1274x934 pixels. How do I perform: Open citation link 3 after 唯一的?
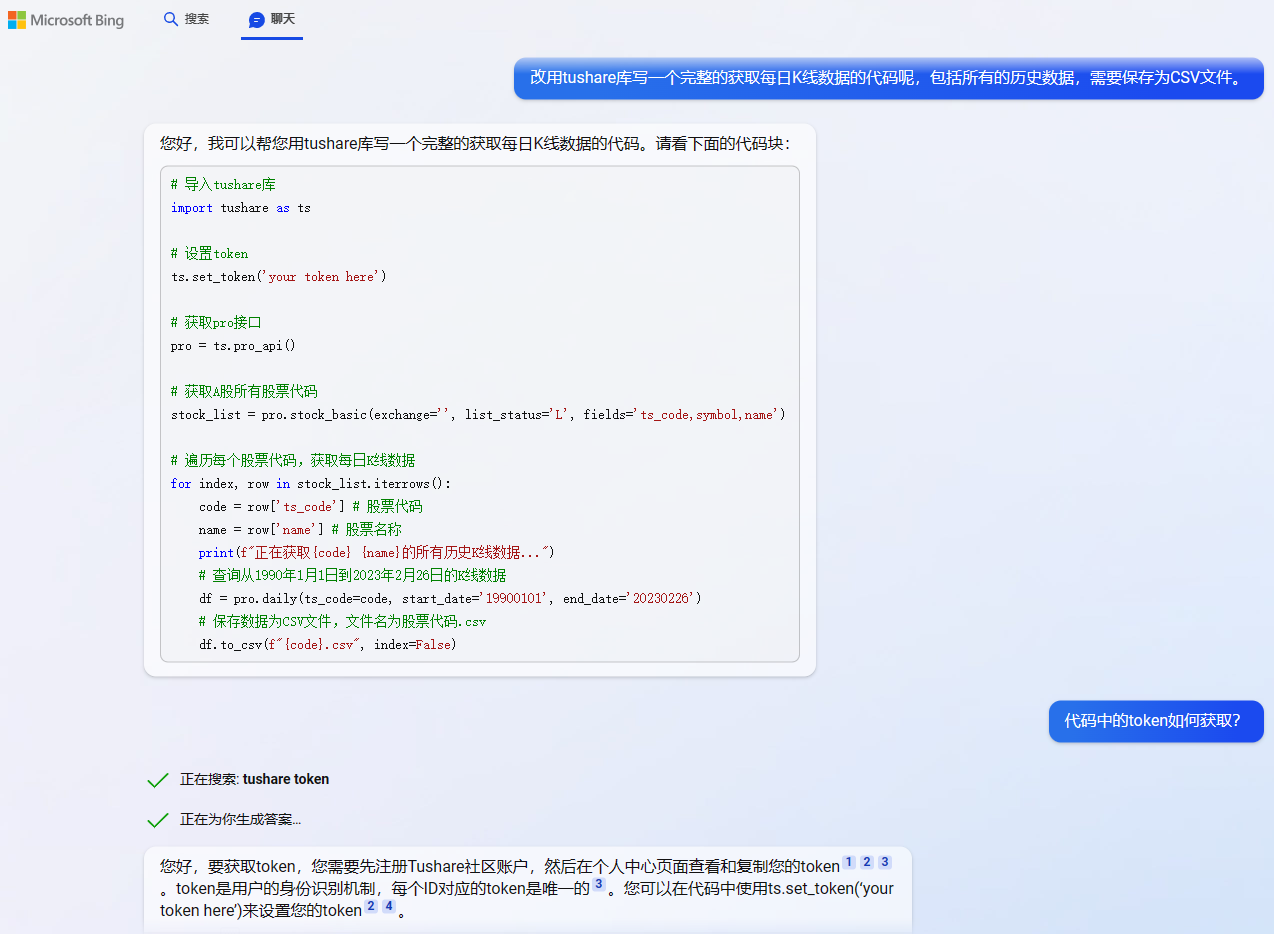[598, 884]
